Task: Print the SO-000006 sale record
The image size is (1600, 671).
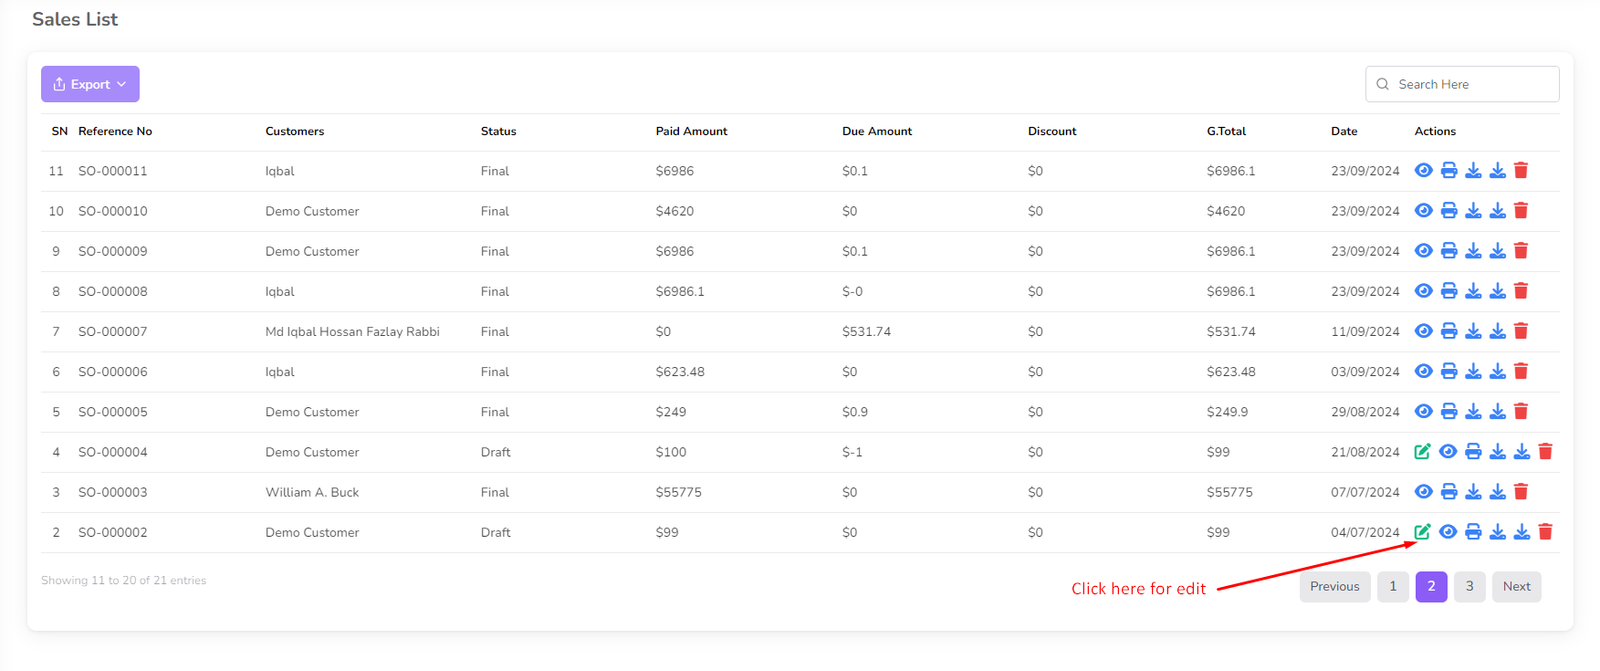Action: point(1449,372)
